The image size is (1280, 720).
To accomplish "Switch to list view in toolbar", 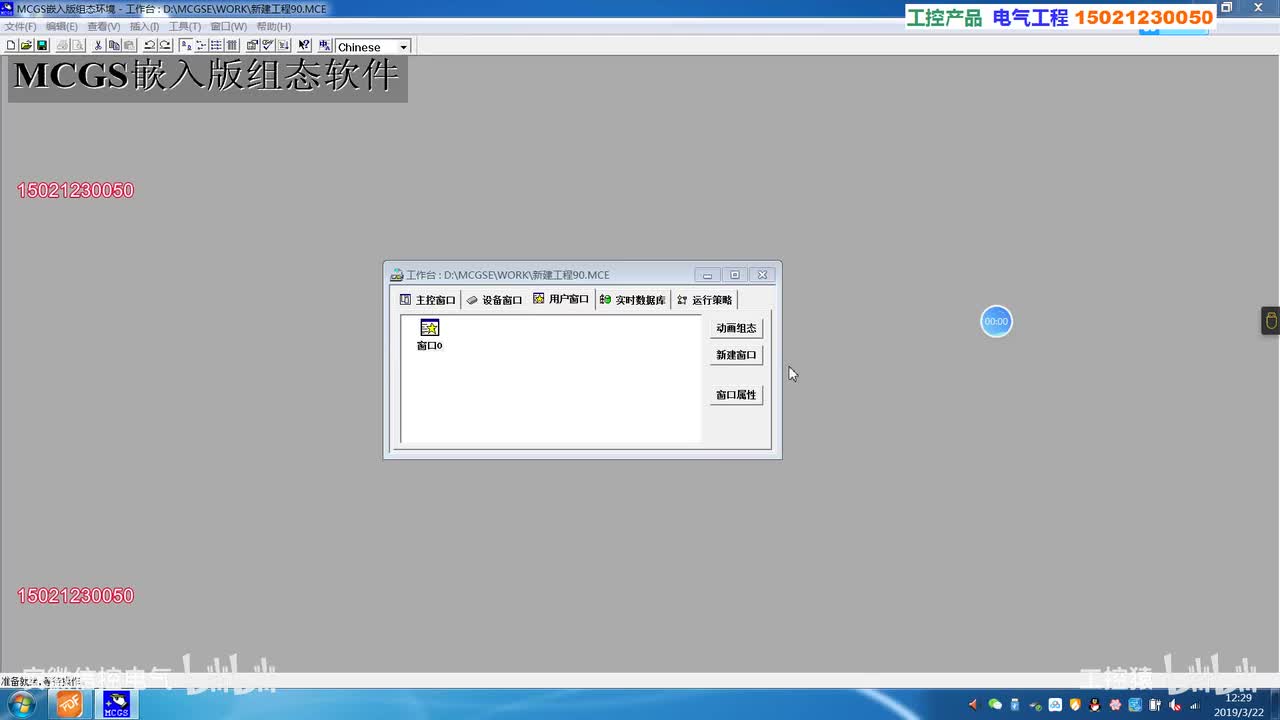I will pyautogui.click(x=216, y=46).
